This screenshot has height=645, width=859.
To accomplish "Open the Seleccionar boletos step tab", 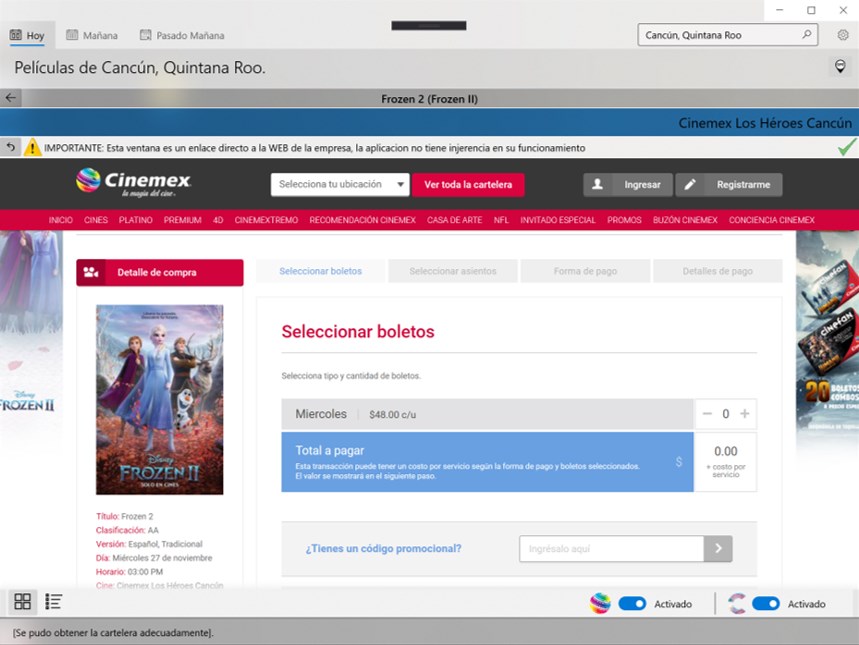I will pyautogui.click(x=320, y=271).
